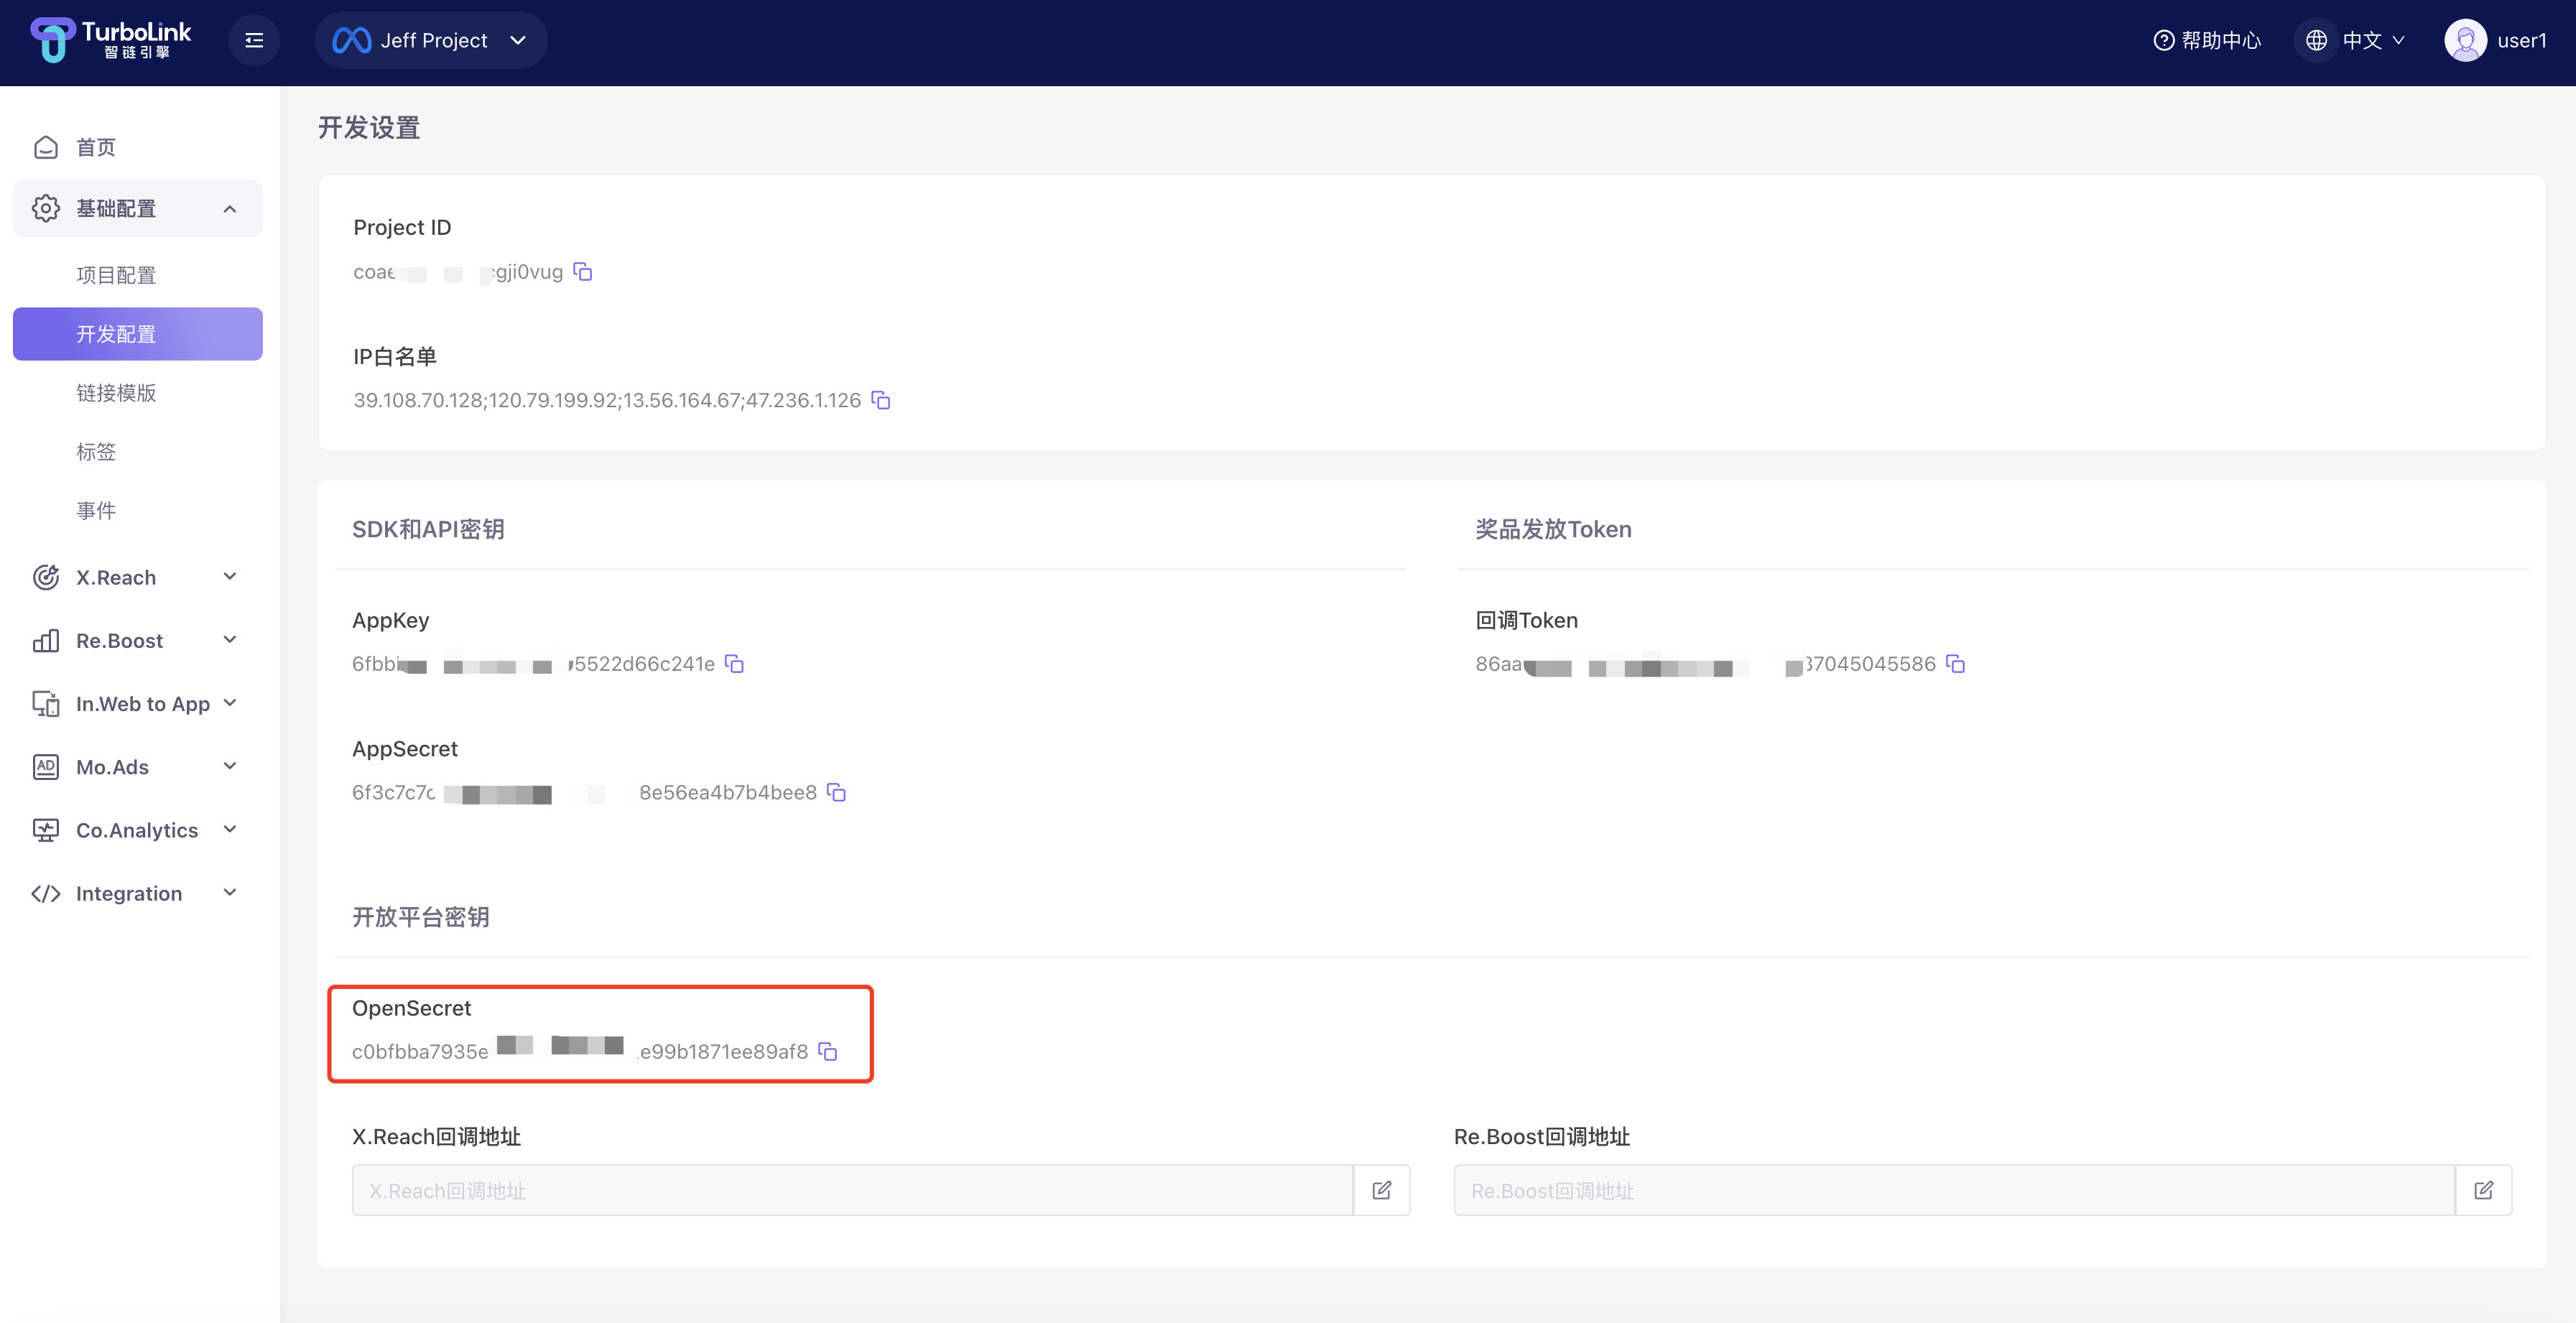This screenshot has width=2576, height=1323.
Task: Open the 链接模版 menu item
Action: tap(116, 393)
